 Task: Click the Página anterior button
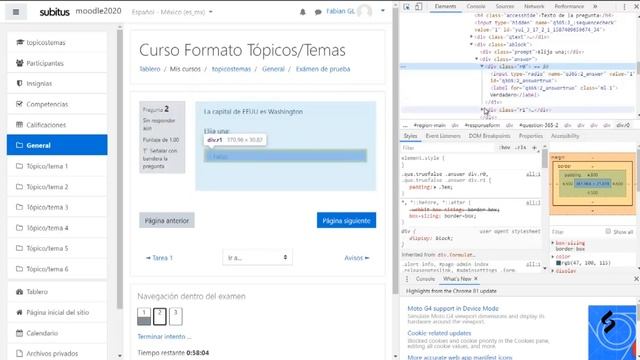pos(167,220)
